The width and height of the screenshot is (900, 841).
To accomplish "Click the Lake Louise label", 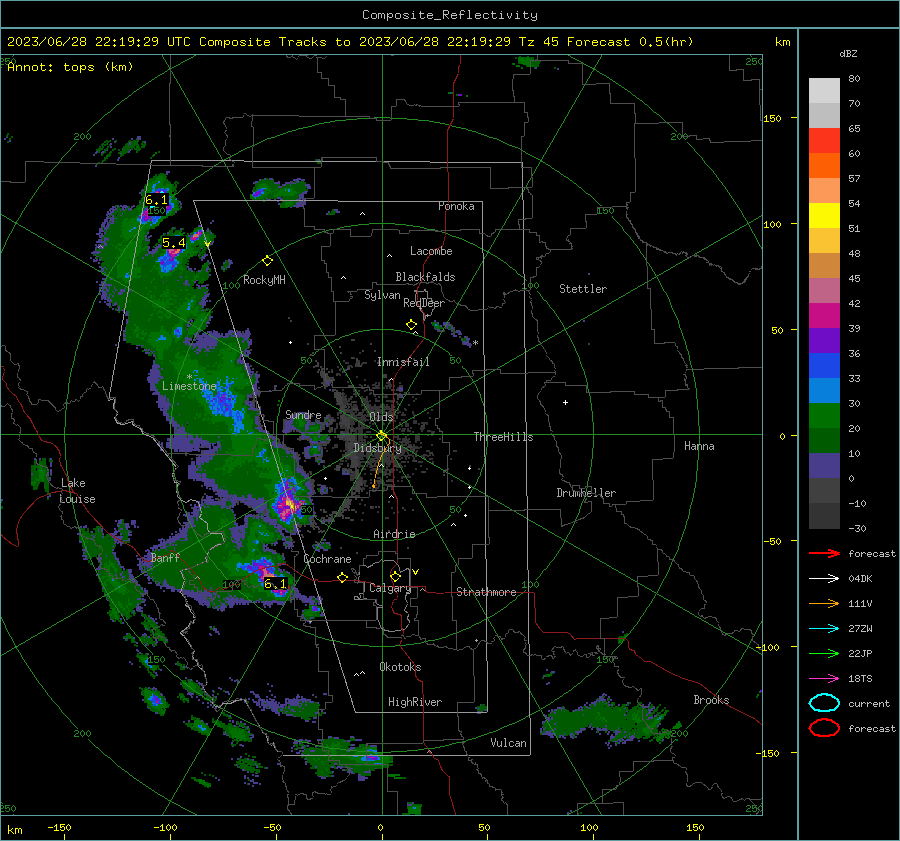I will 78,491.
